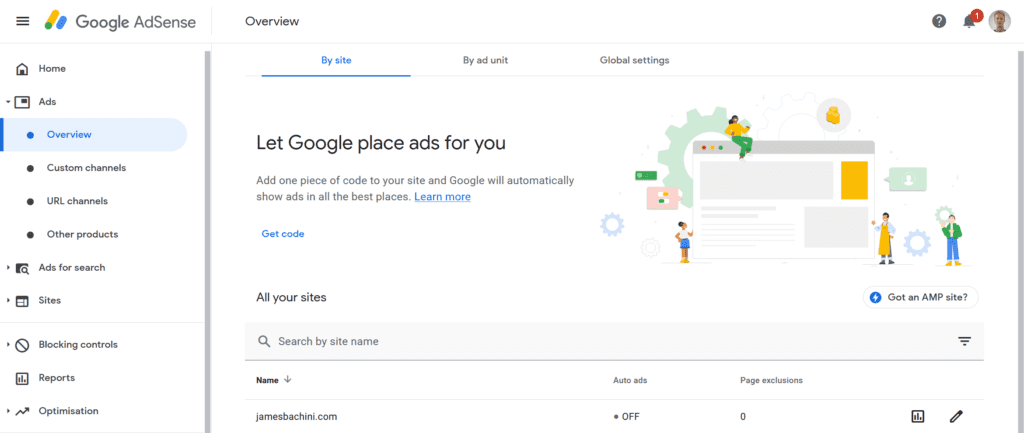Viewport: 1024px width, 433px height.
Task: Switch to the By ad unit tab
Action: tap(485, 60)
